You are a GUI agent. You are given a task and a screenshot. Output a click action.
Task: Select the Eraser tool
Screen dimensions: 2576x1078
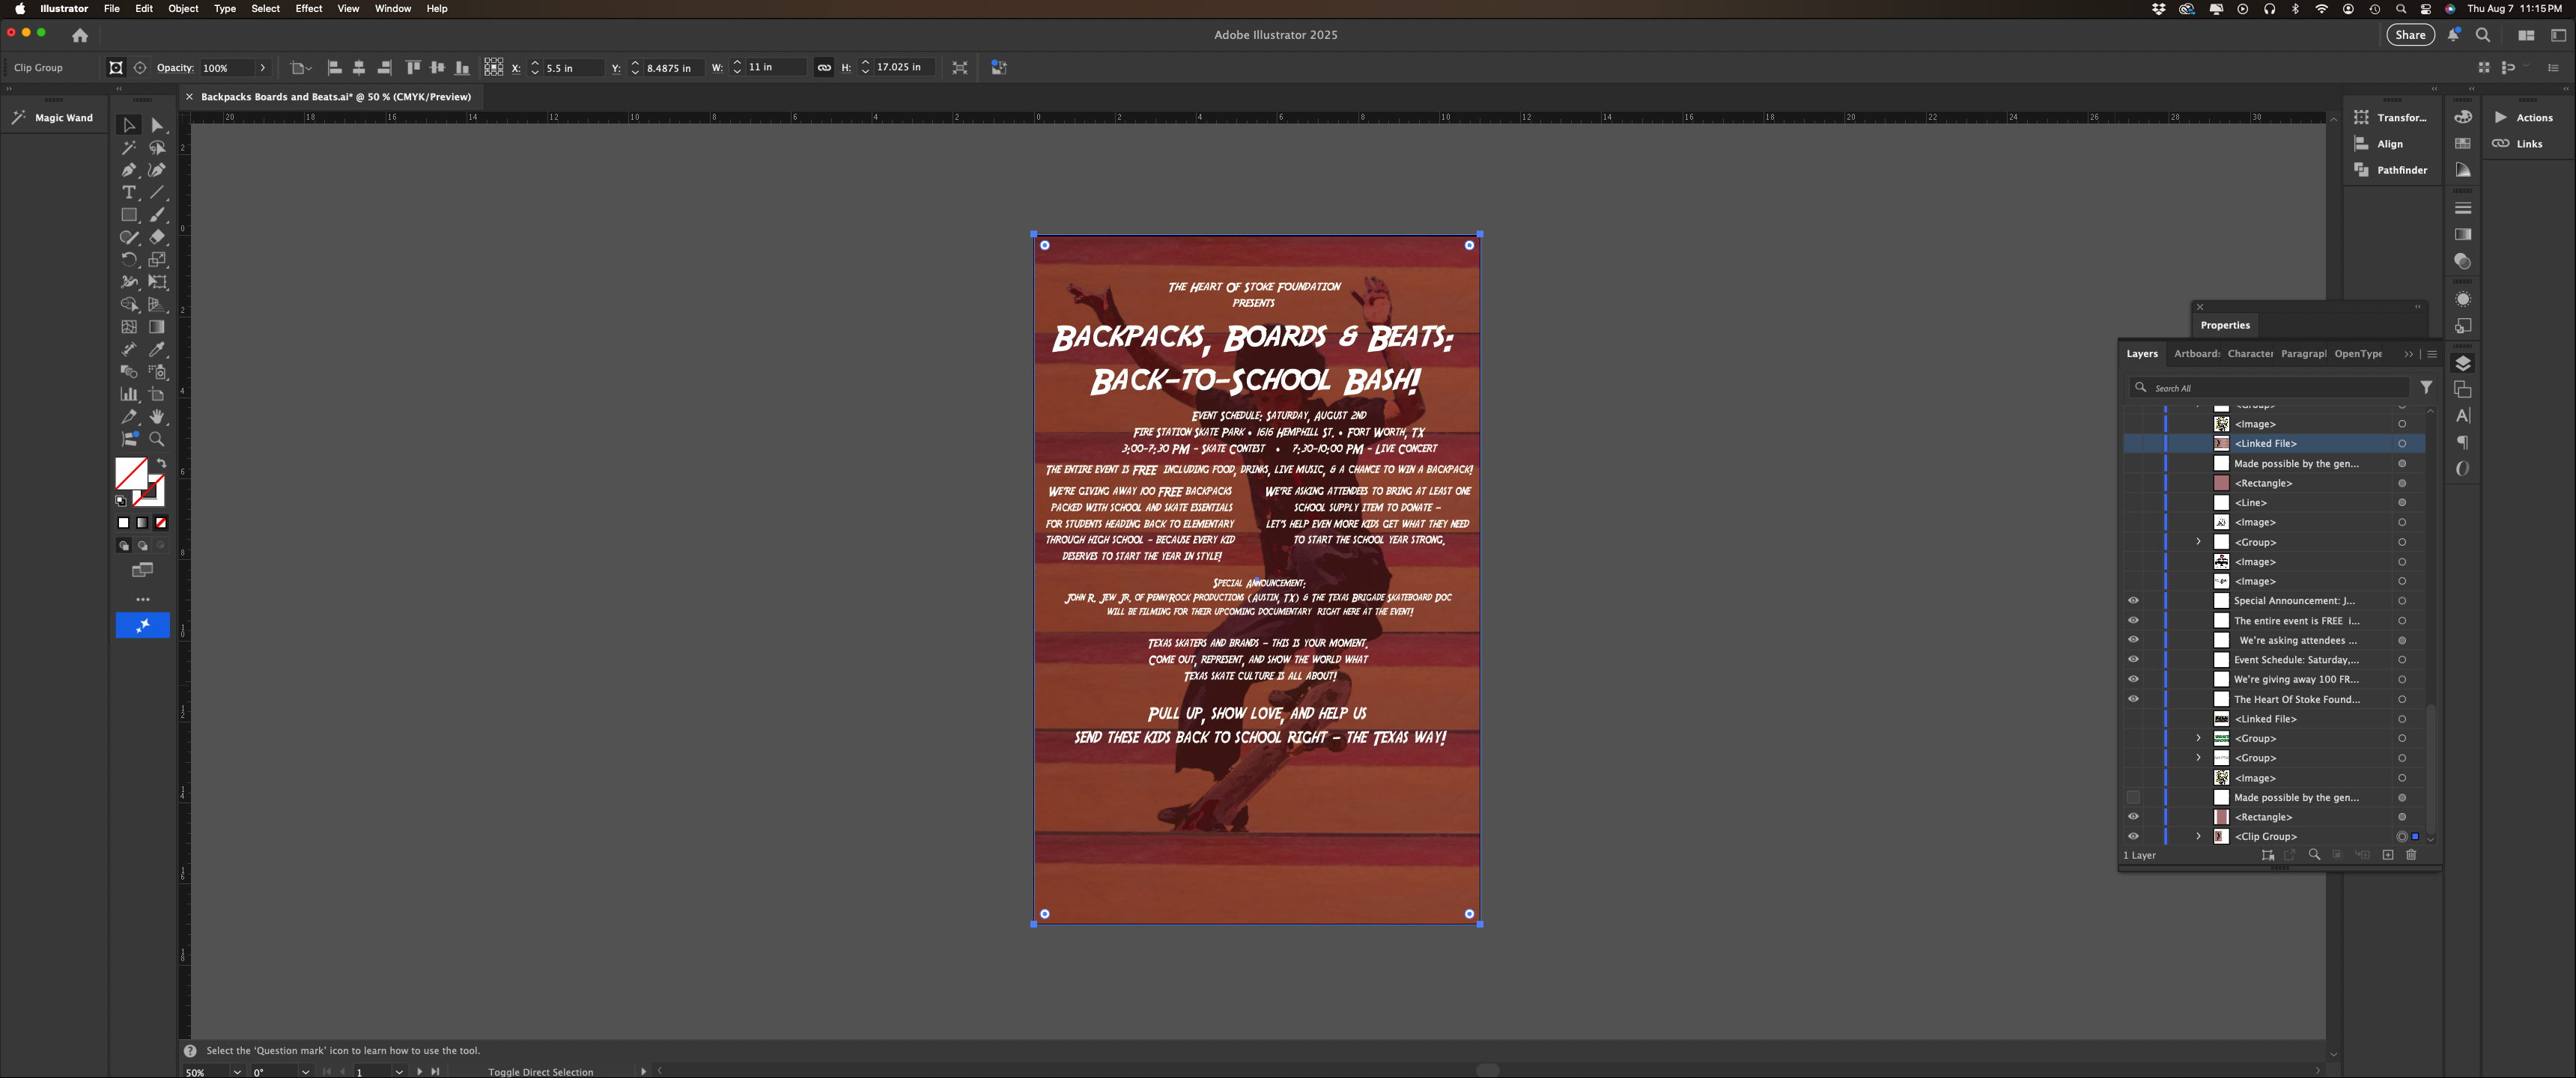point(157,237)
